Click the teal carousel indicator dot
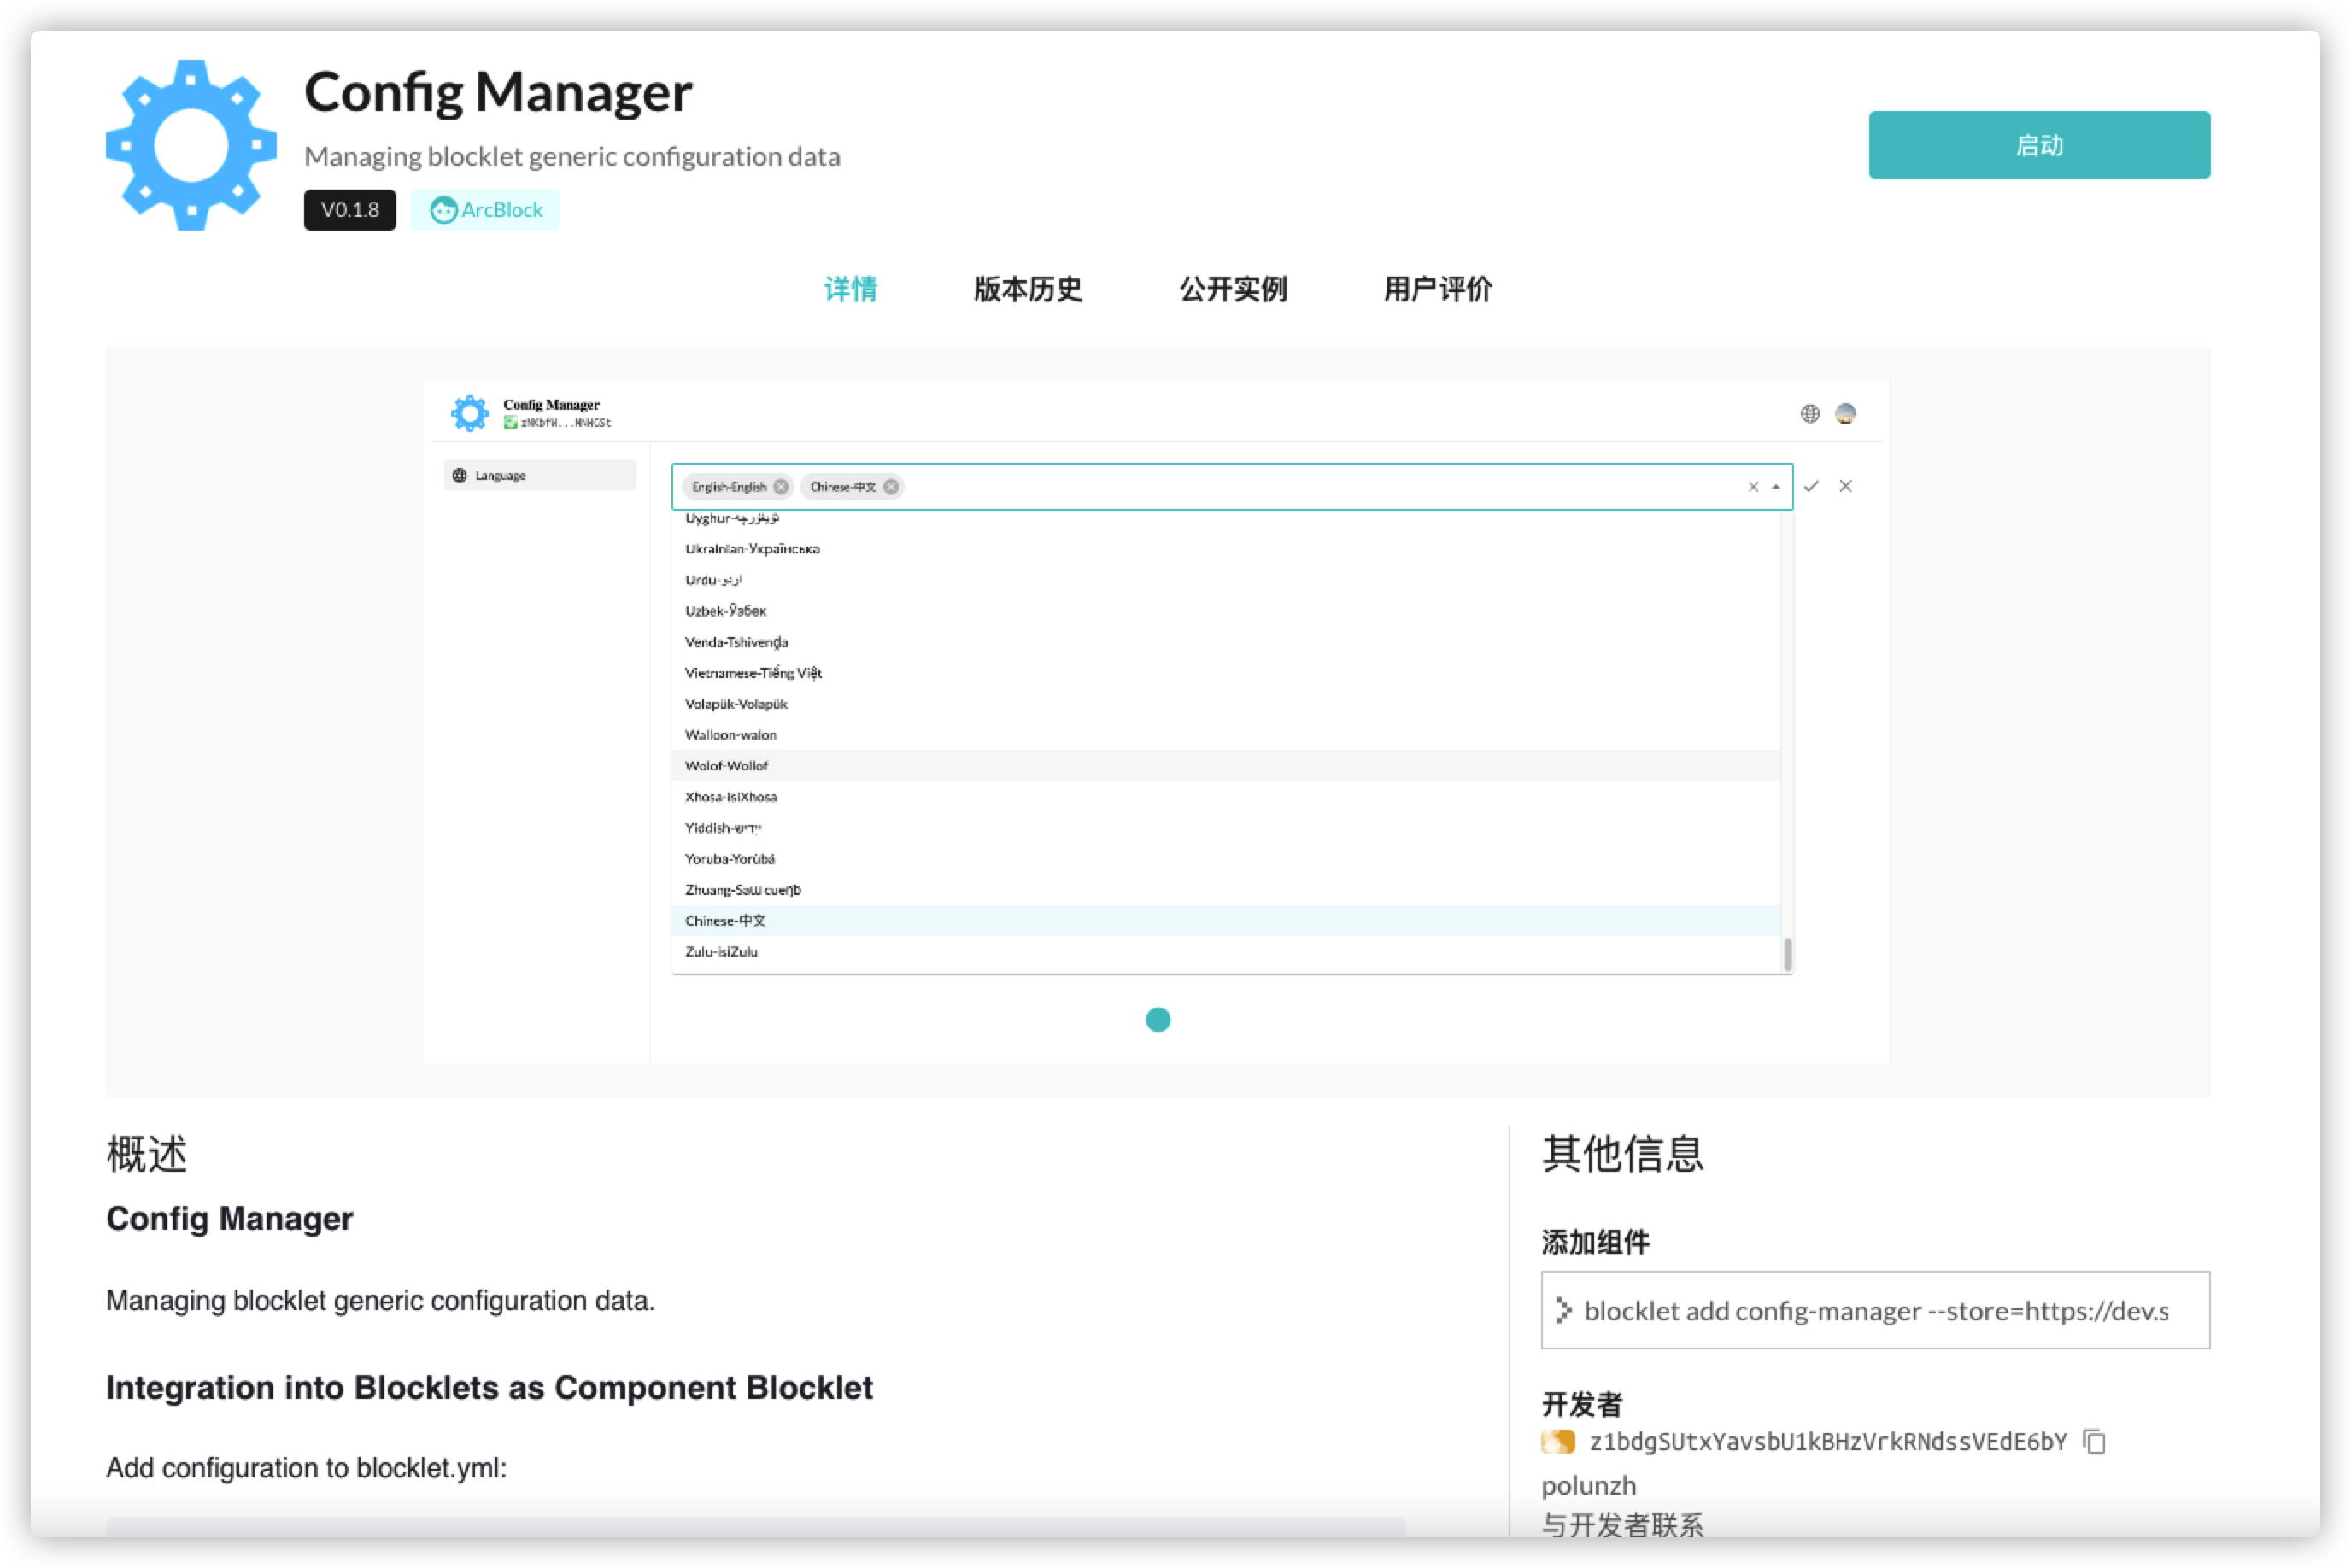Screen dimensions: 2351x1568 click(x=1157, y=1019)
